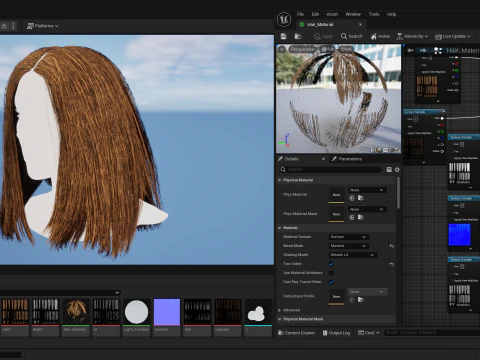Image resolution: width=480 pixels, height=360 pixels.
Task: Click the Details property matrix grid icon
Action: click(389, 170)
